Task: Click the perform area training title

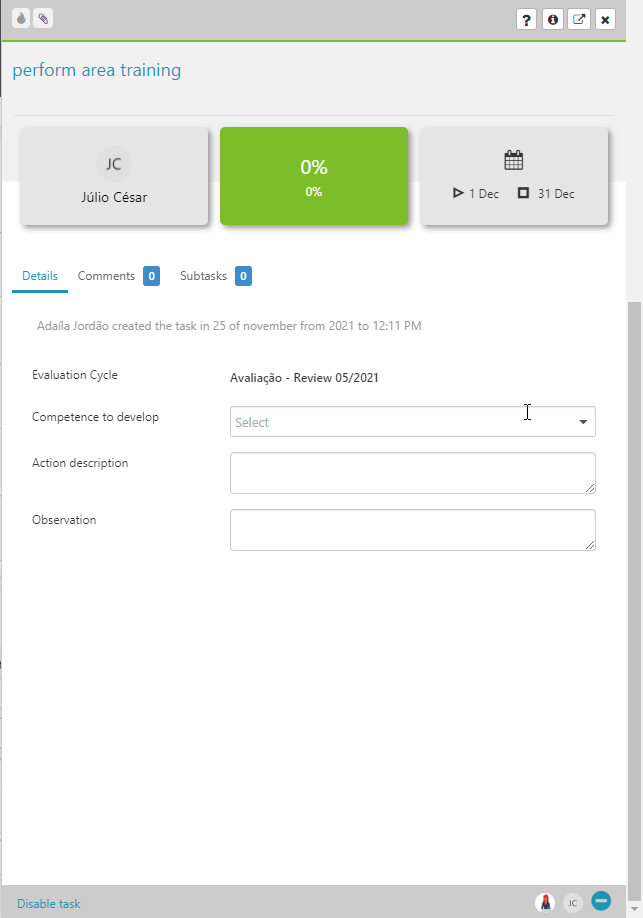Action: (97, 70)
